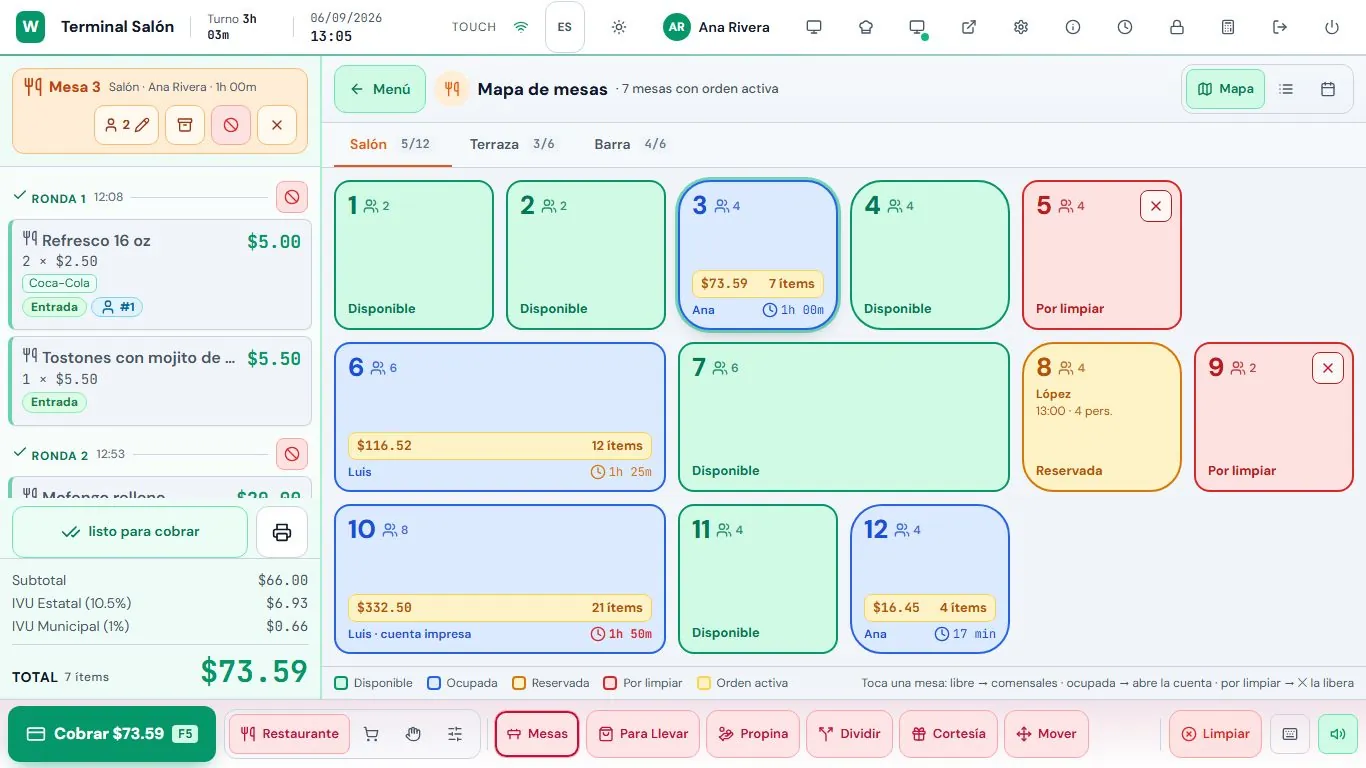Click the external link icon in header

tap(969, 27)
